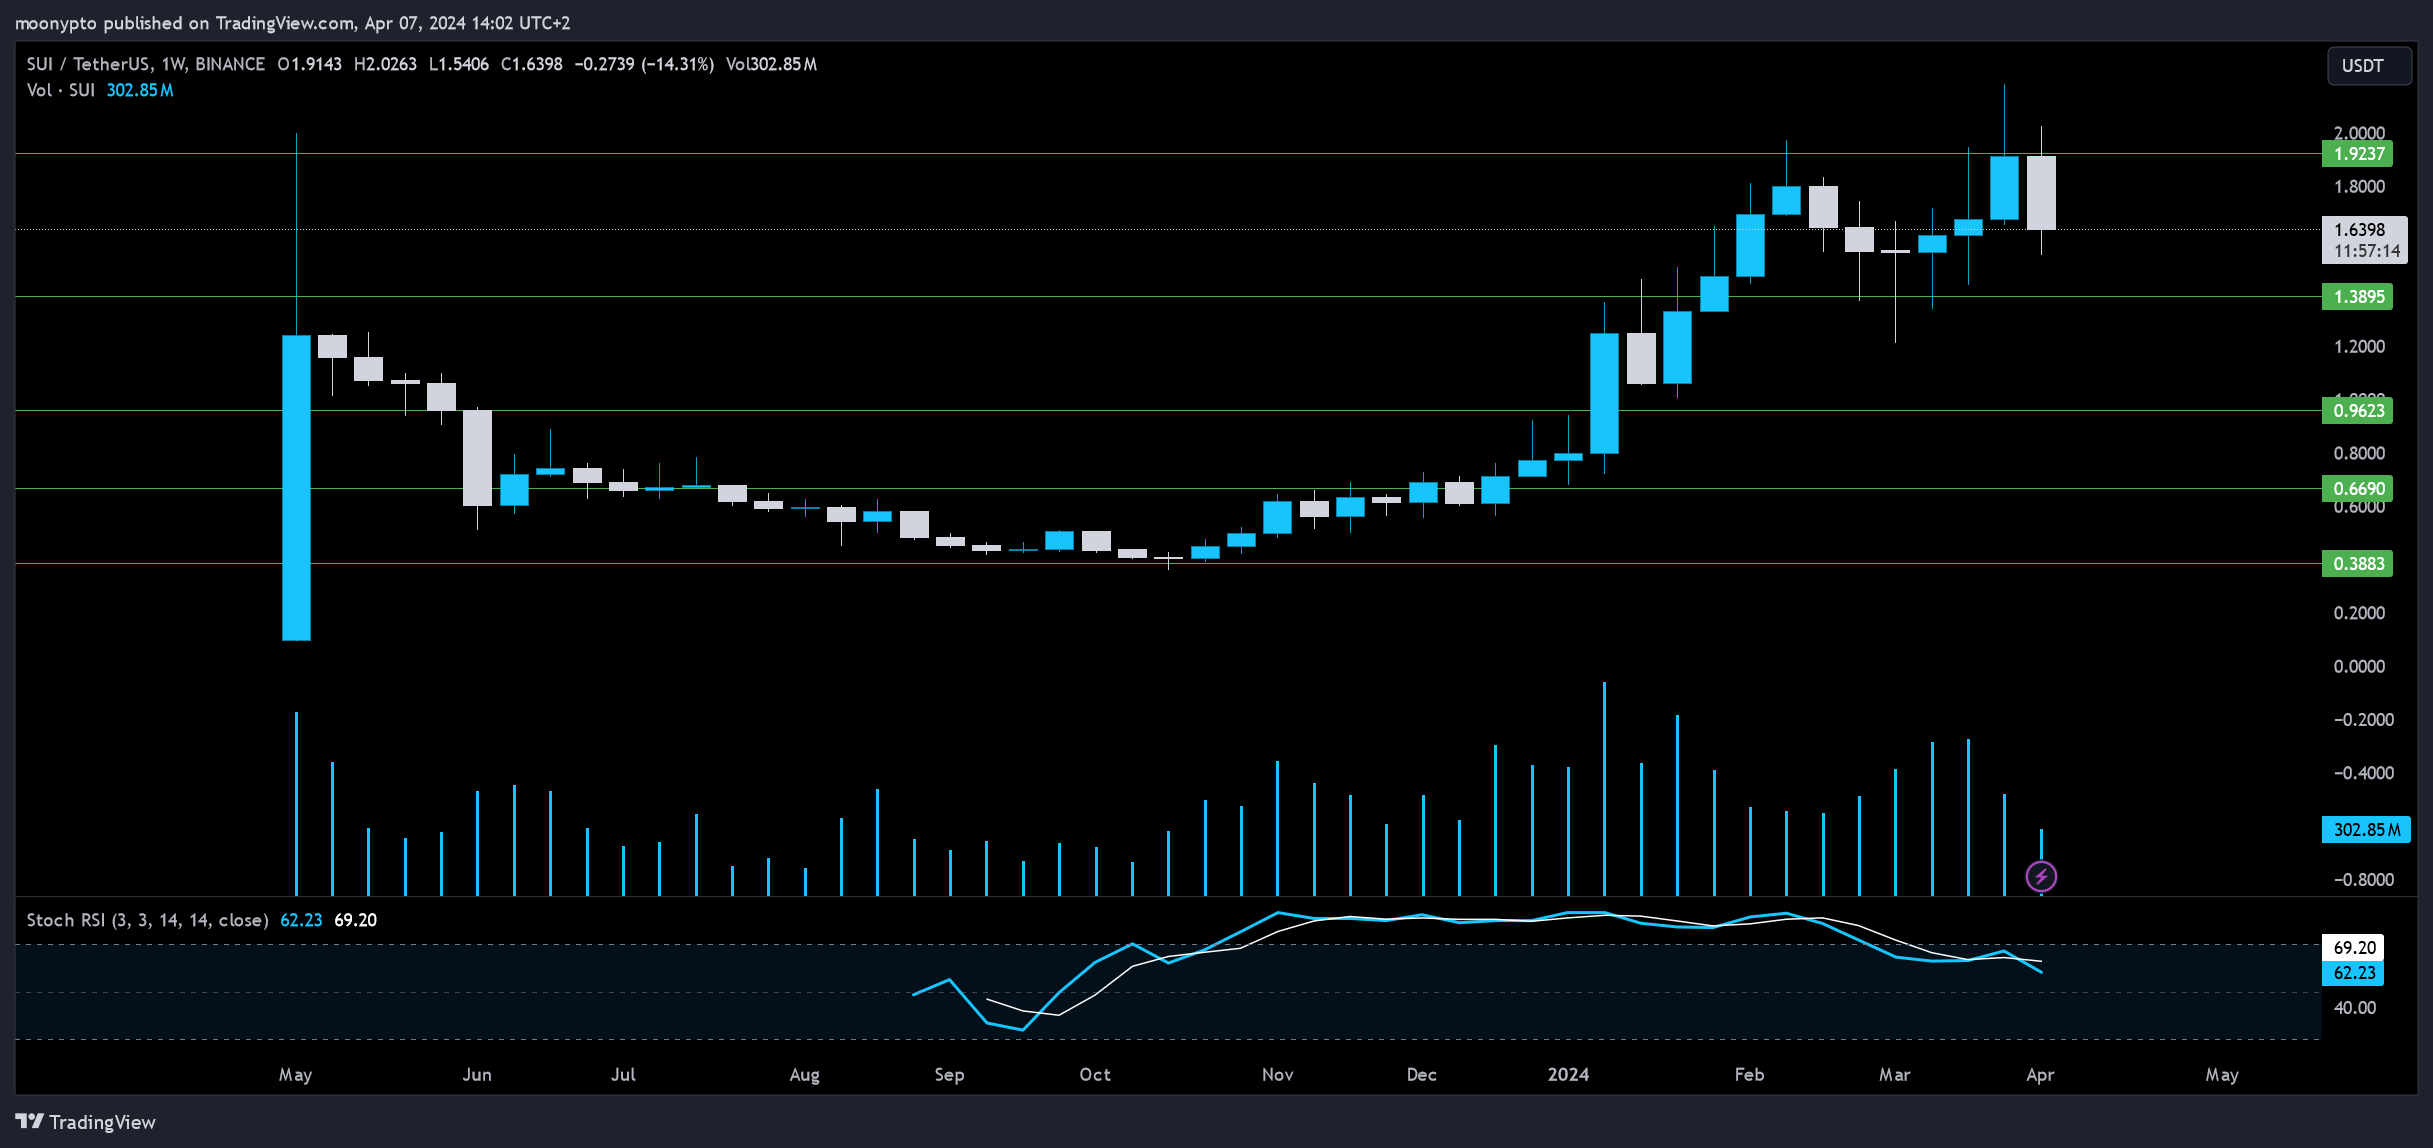The height and width of the screenshot is (1148, 2433).
Task: Select the 1.3895 horizontal level label
Action: (x=2357, y=297)
